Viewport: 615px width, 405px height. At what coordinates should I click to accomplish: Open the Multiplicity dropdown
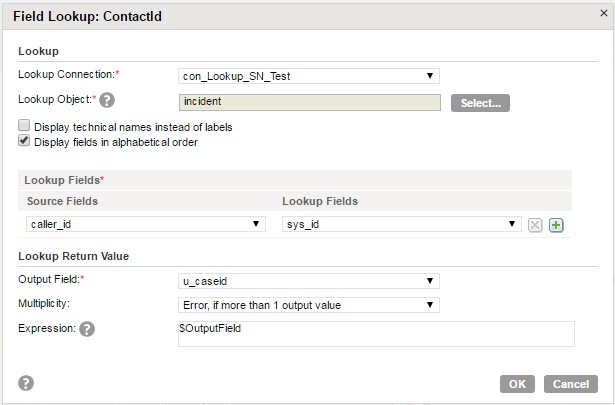click(x=309, y=305)
